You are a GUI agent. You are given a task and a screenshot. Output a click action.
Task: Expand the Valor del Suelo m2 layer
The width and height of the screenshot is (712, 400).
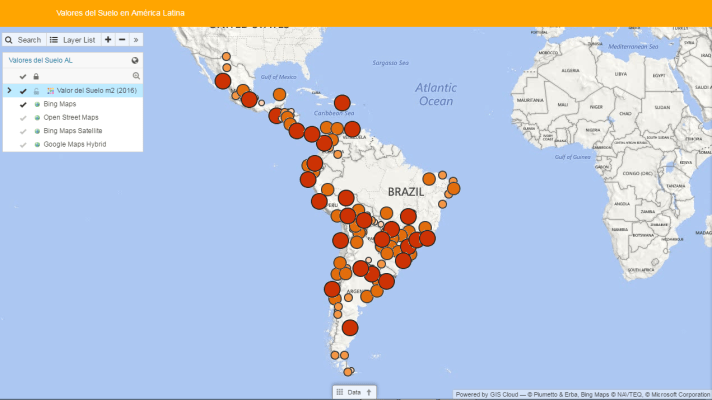[x=9, y=90]
